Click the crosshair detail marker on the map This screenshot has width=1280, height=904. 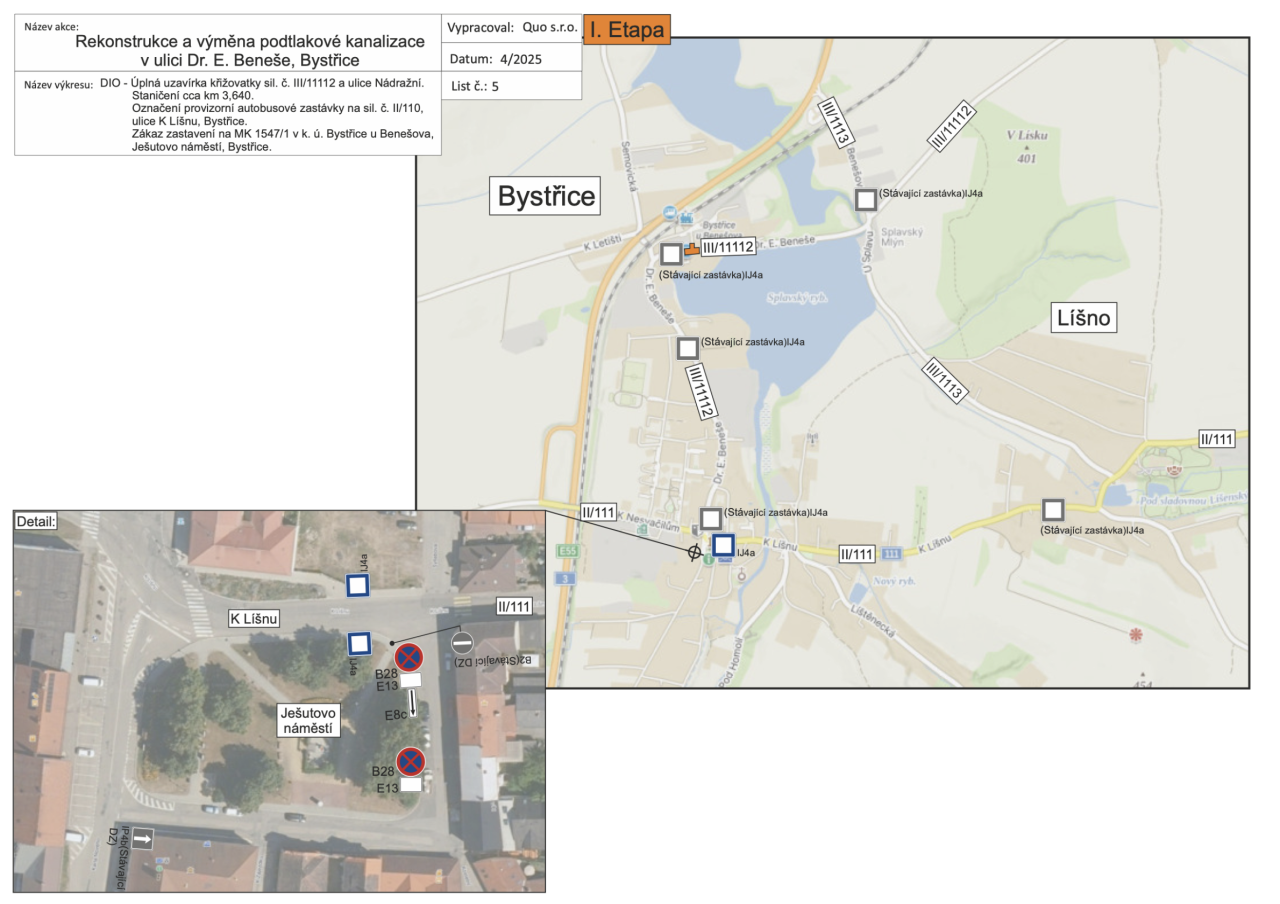point(694,552)
